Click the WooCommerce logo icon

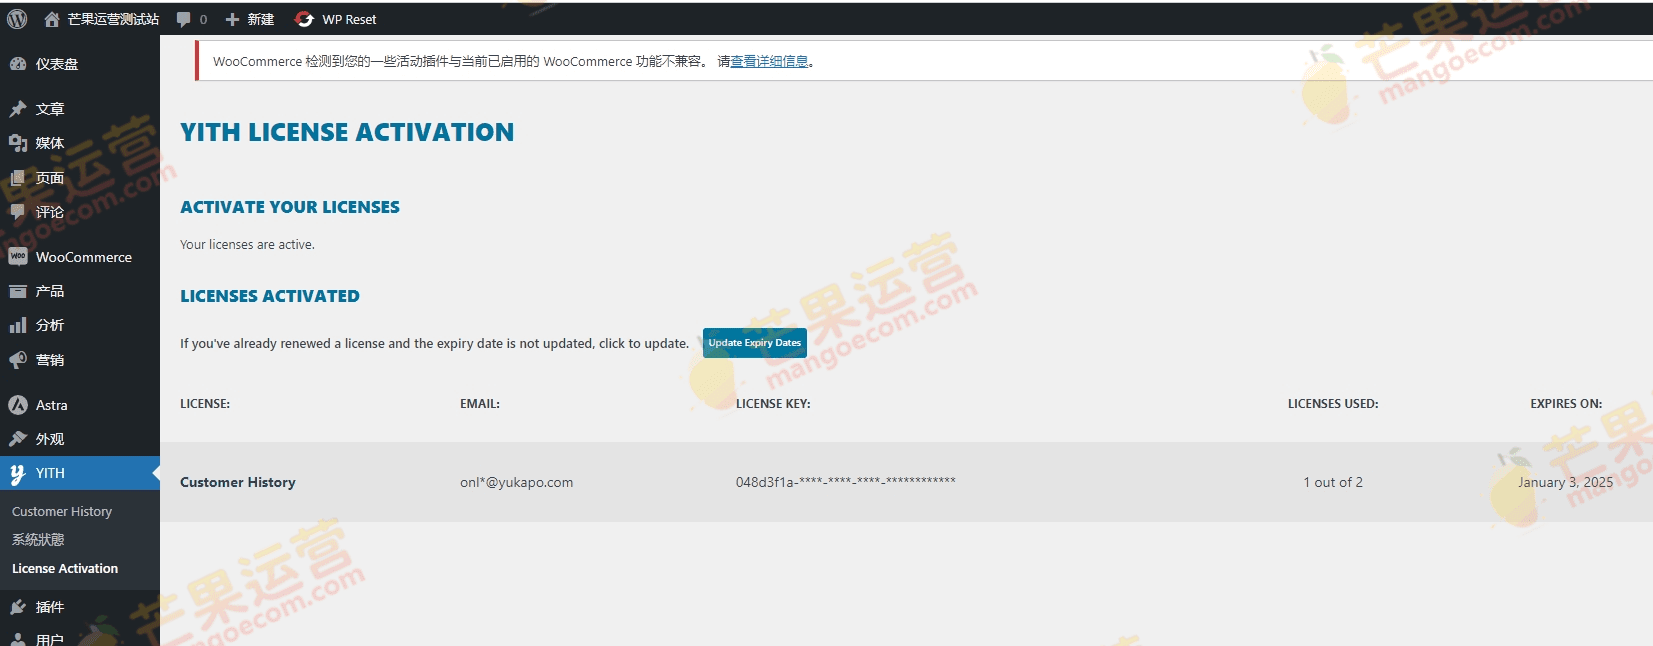point(18,257)
